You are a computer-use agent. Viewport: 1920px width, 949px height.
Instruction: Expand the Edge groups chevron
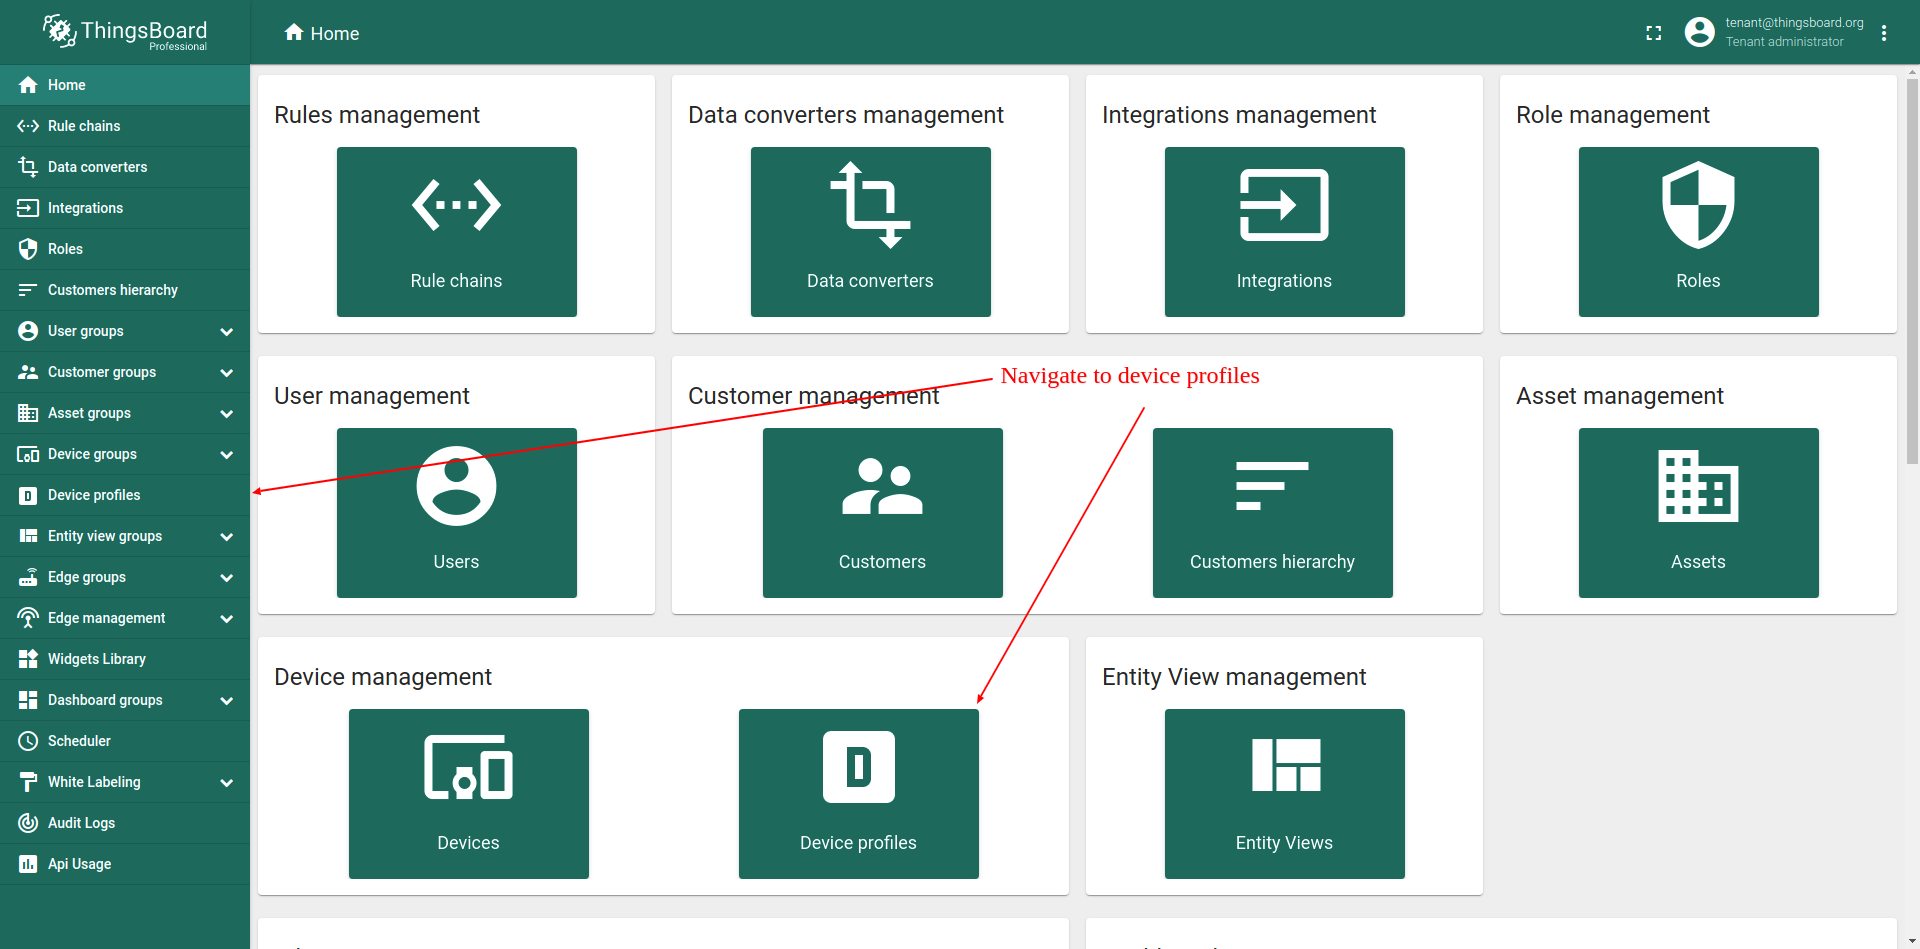click(227, 577)
